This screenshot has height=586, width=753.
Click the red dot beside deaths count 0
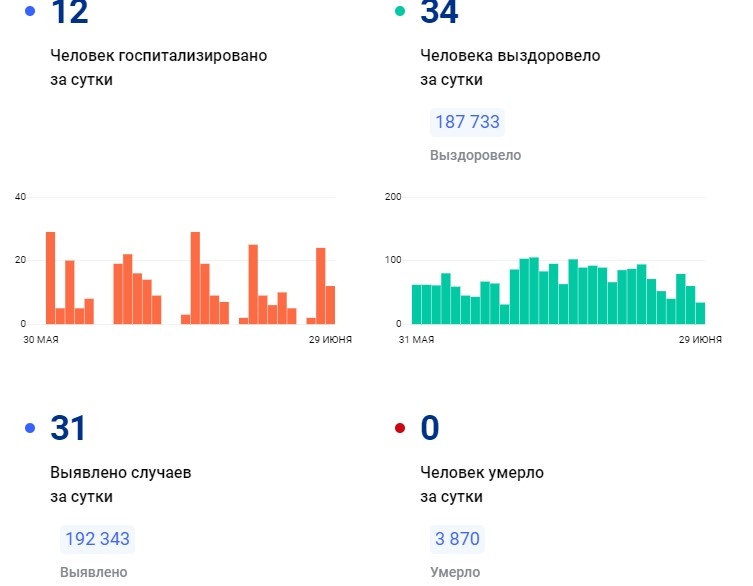[x=400, y=429]
